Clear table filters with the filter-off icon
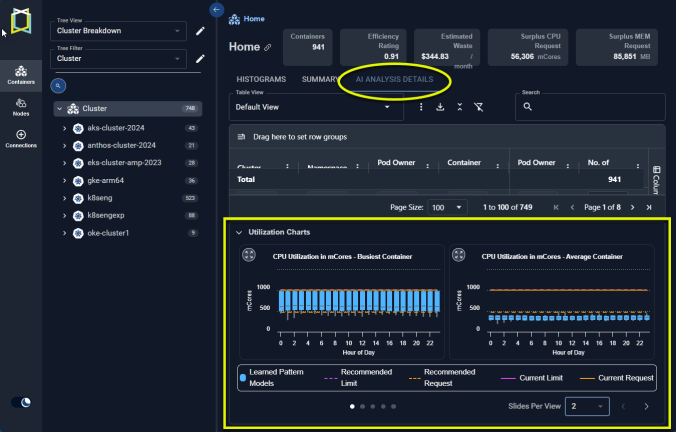The image size is (676, 432). (x=478, y=107)
